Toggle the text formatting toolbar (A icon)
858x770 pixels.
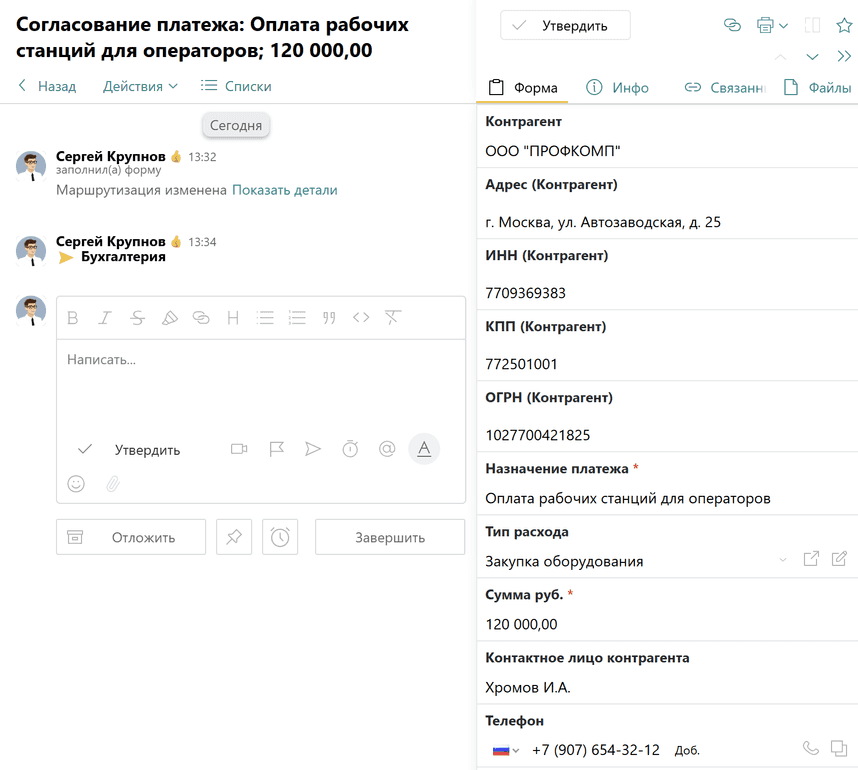424,449
